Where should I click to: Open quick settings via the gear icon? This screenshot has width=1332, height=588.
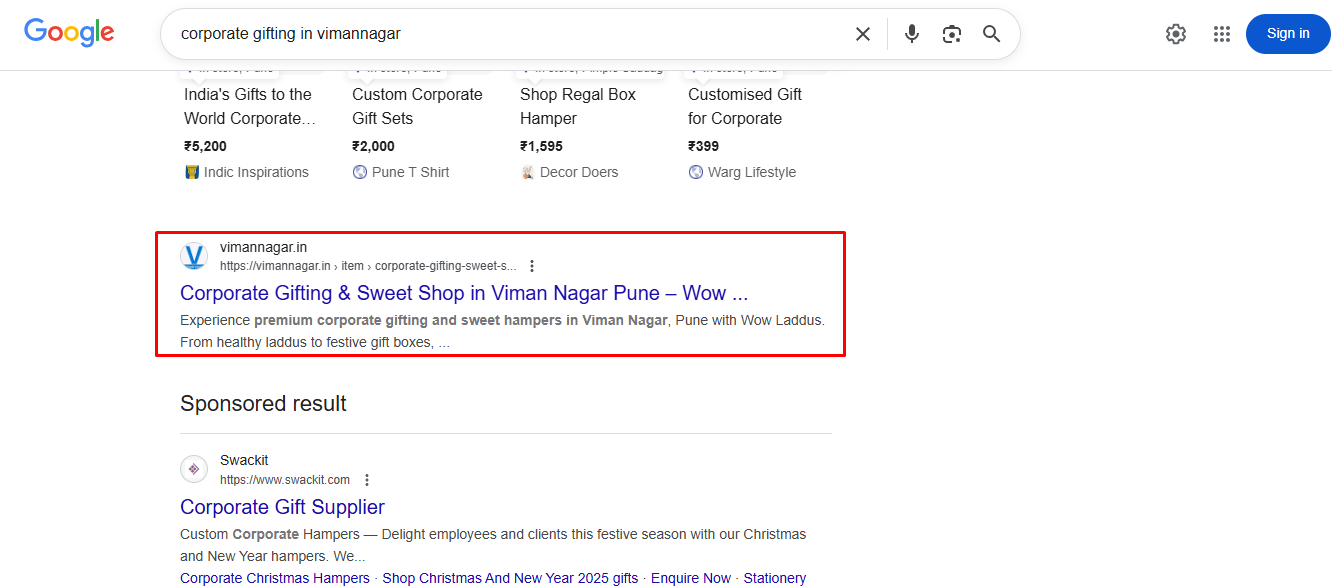(x=1175, y=33)
